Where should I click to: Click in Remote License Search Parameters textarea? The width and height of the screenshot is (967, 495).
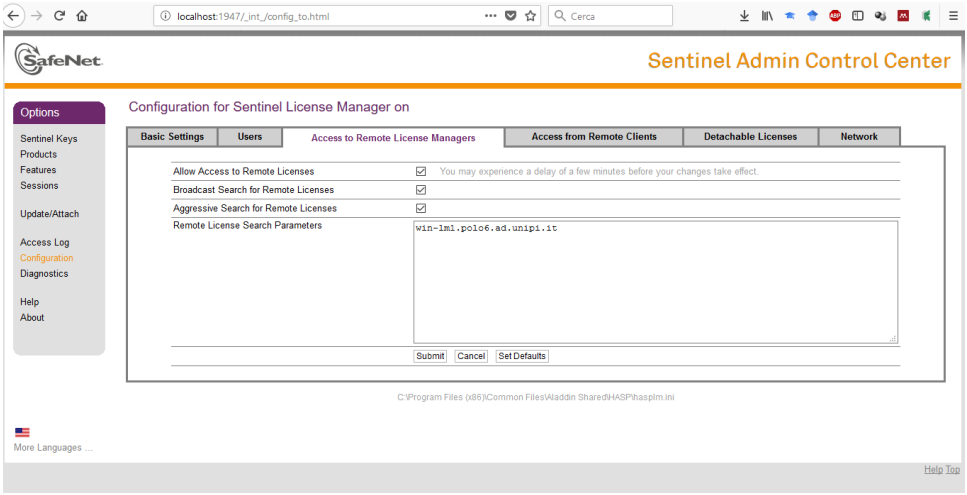[656, 282]
